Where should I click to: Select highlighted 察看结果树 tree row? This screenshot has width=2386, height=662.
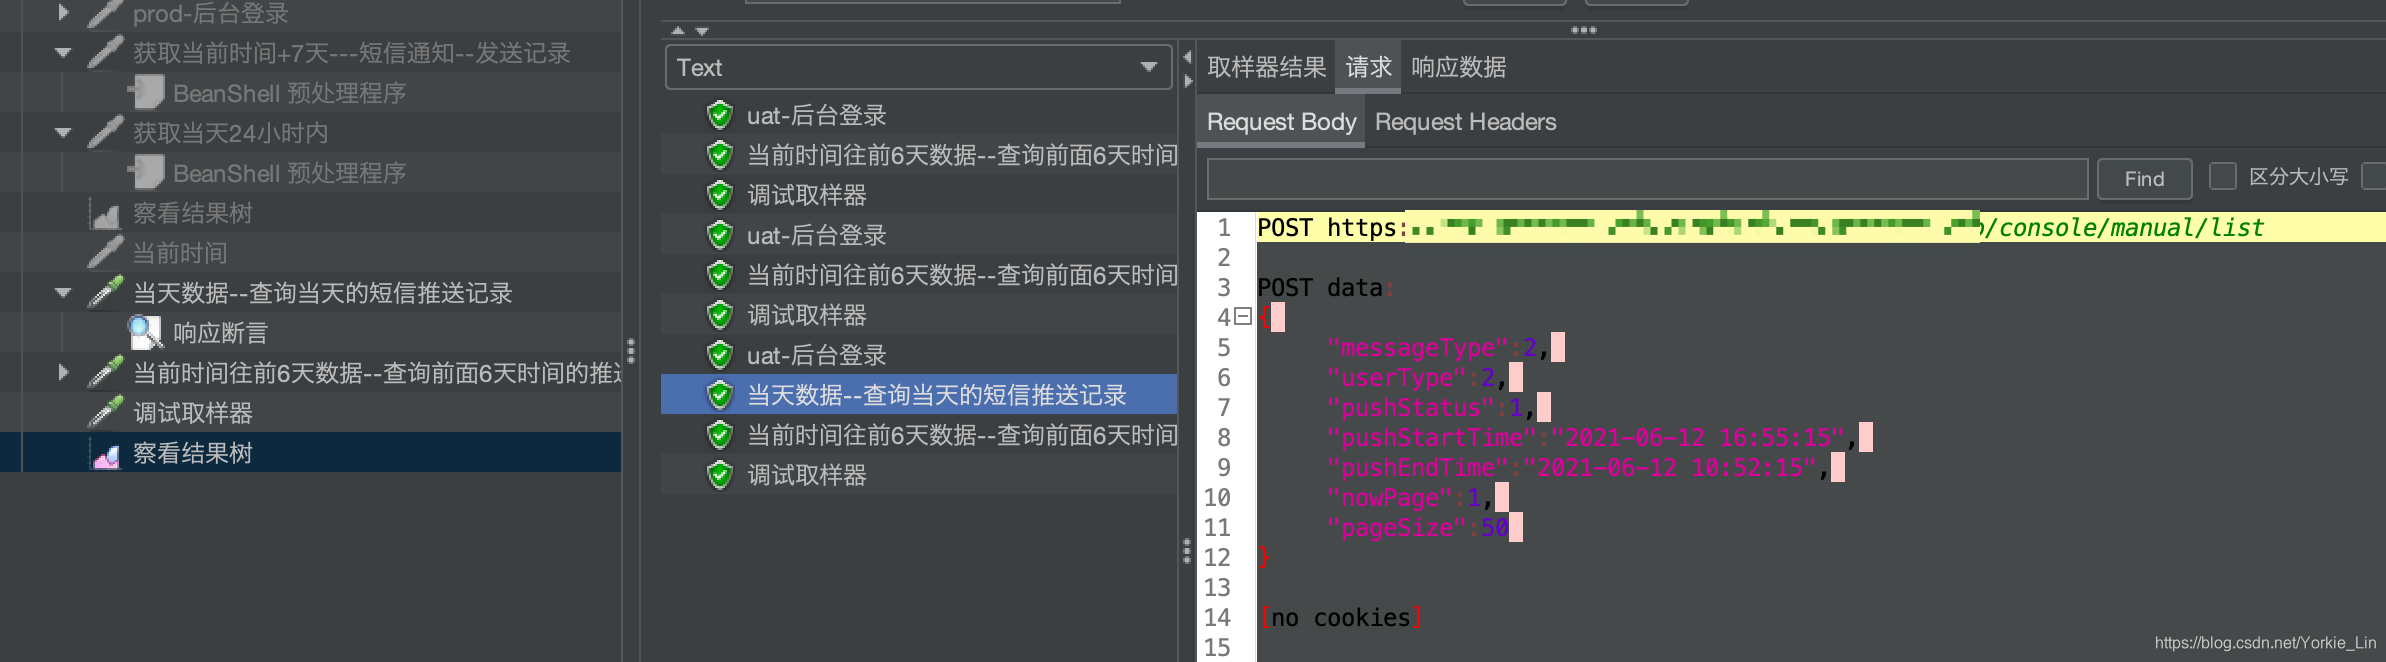(310, 453)
